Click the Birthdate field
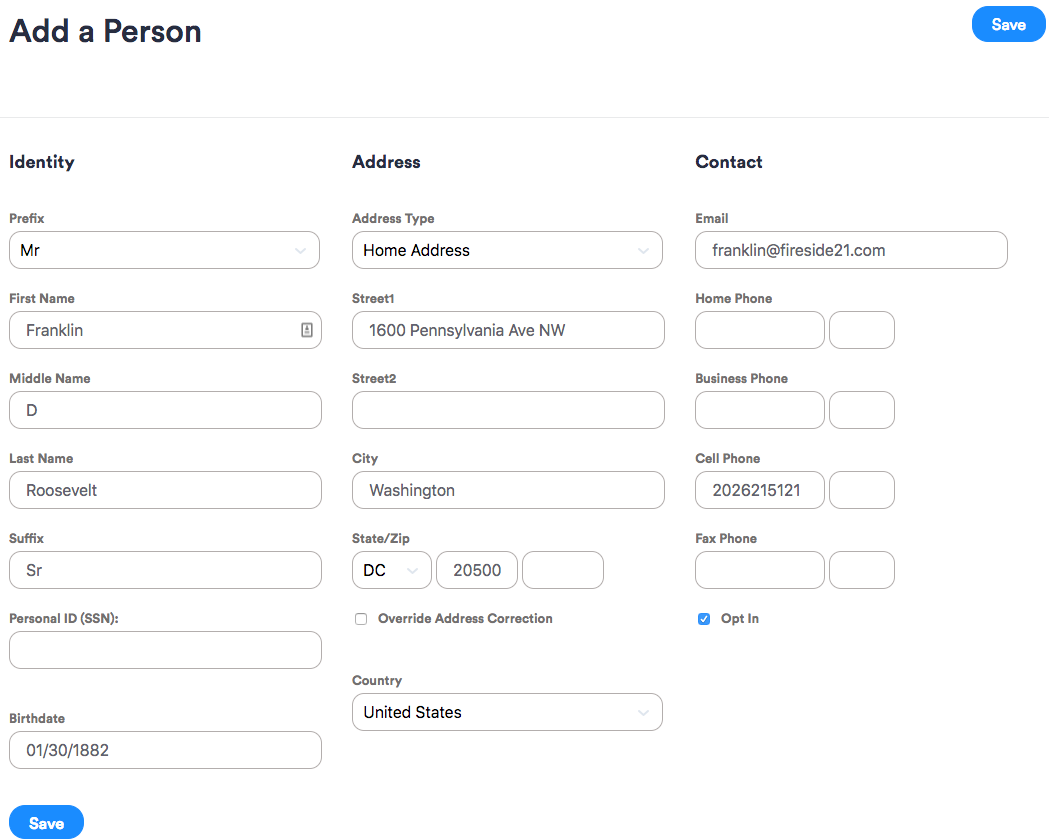Viewport: 1049px width, 840px height. 165,750
